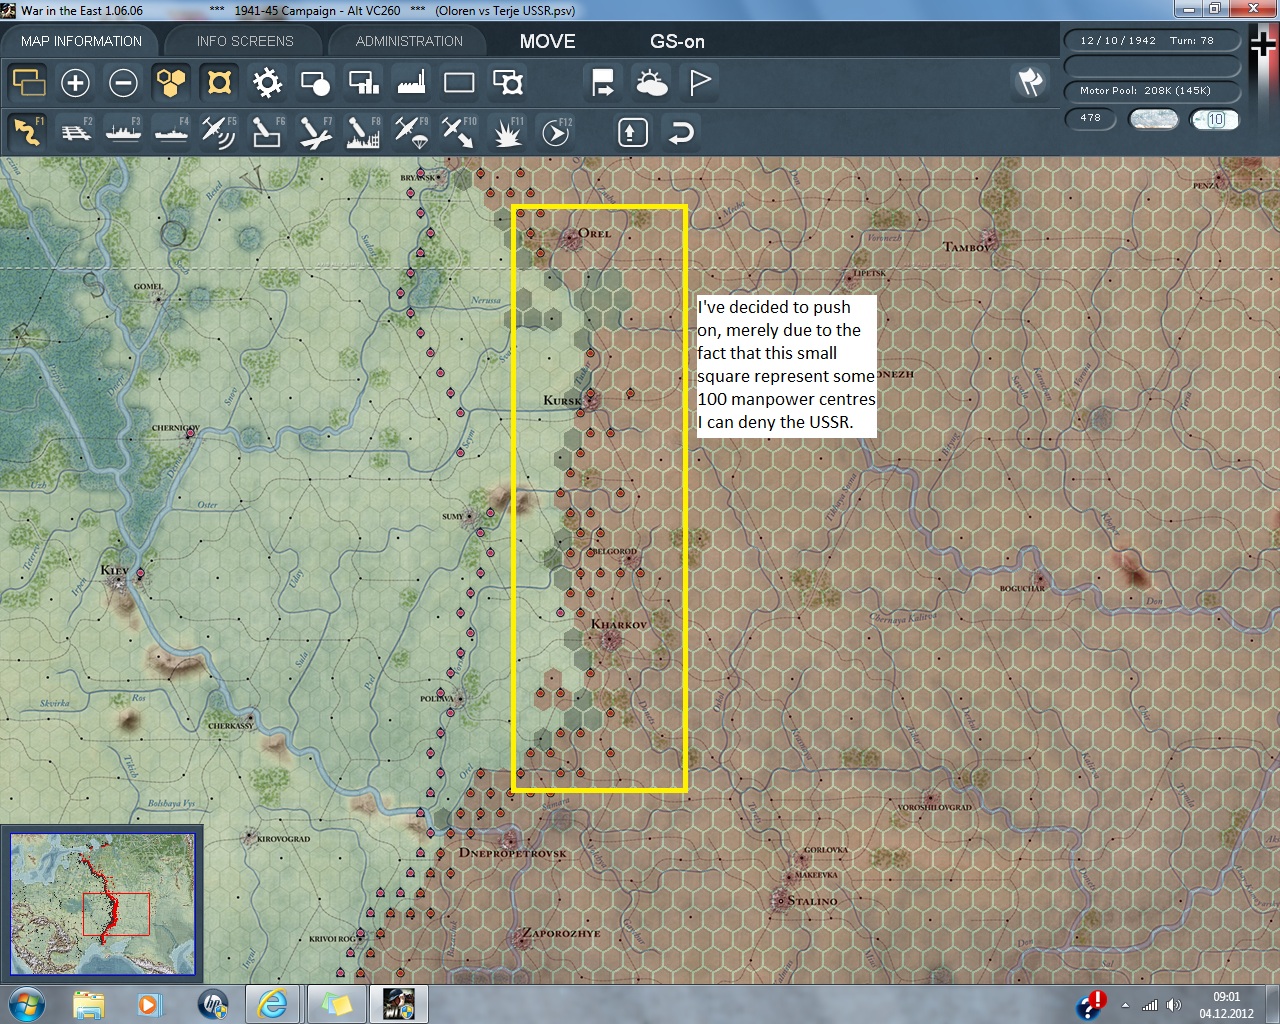Click the Orel city on the map
This screenshot has height=1024, width=1280.
[571, 238]
